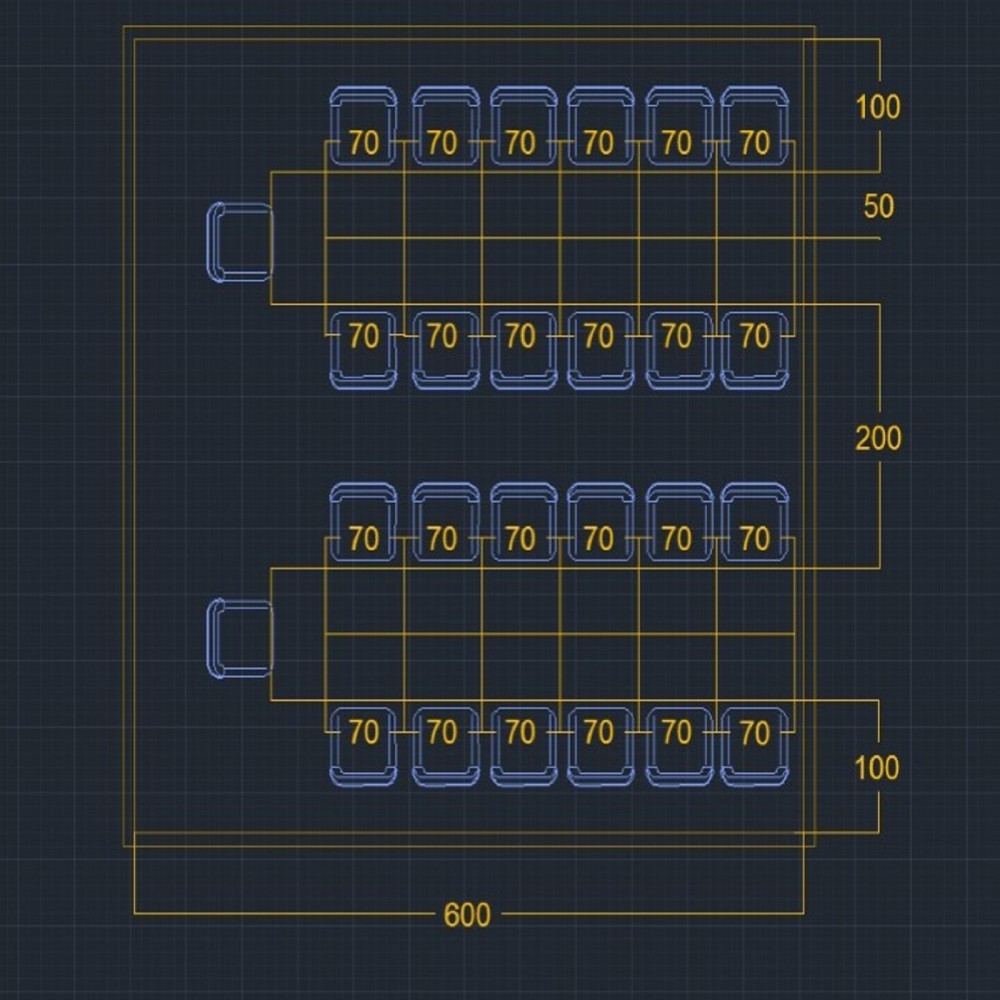Click the topmost 100 dimension text
Image resolution: width=1000 pixels, height=1000 pixels.
(x=877, y=107)
